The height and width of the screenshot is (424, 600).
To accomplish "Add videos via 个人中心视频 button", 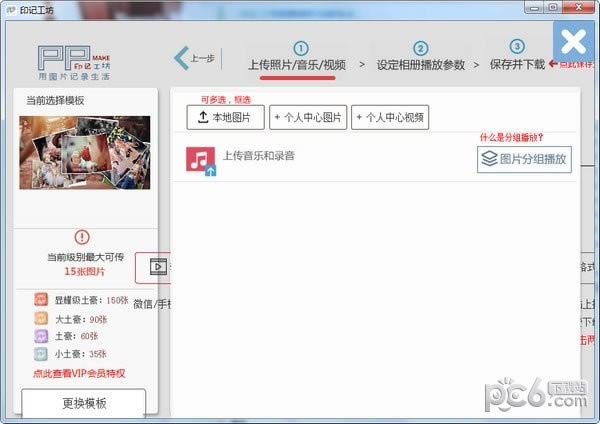I will 390,117.
